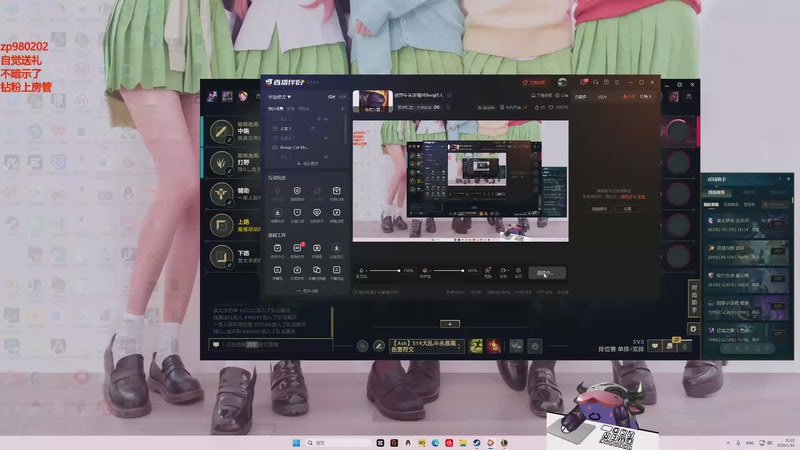Open the profile avatar in 直播伴侣 title bar
Screen dimensions: 800x450
point(562,82)
